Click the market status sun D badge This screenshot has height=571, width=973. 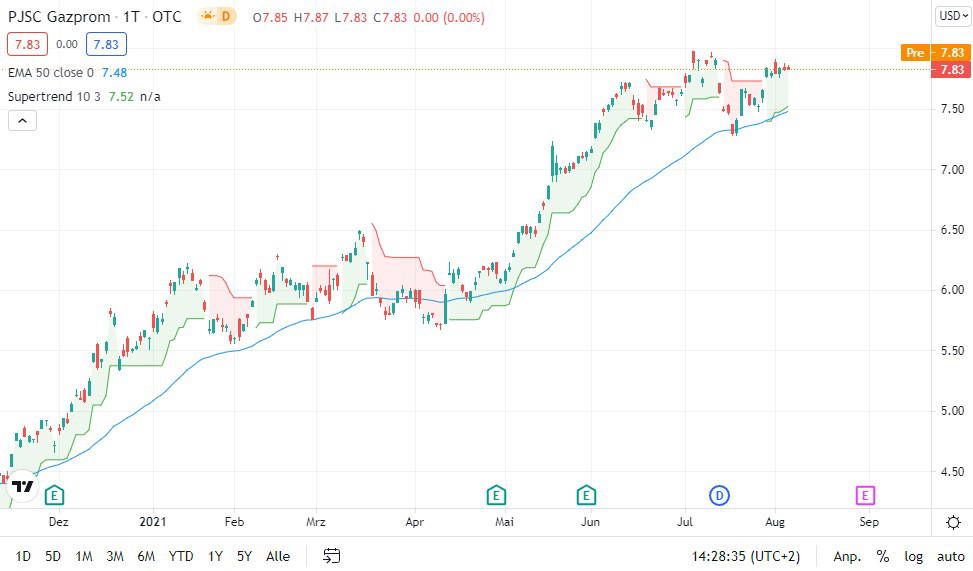click(x=217, y=17)
